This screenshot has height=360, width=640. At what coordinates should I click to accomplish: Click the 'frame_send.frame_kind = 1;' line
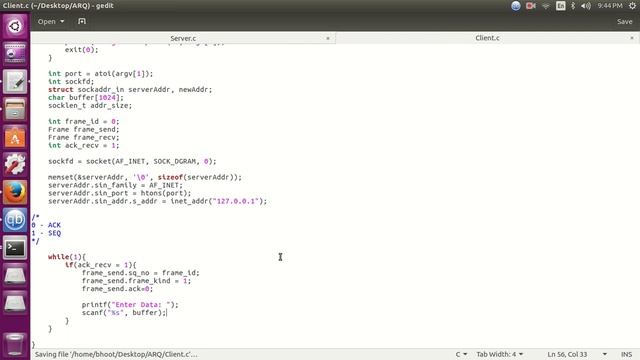point(136,281)
